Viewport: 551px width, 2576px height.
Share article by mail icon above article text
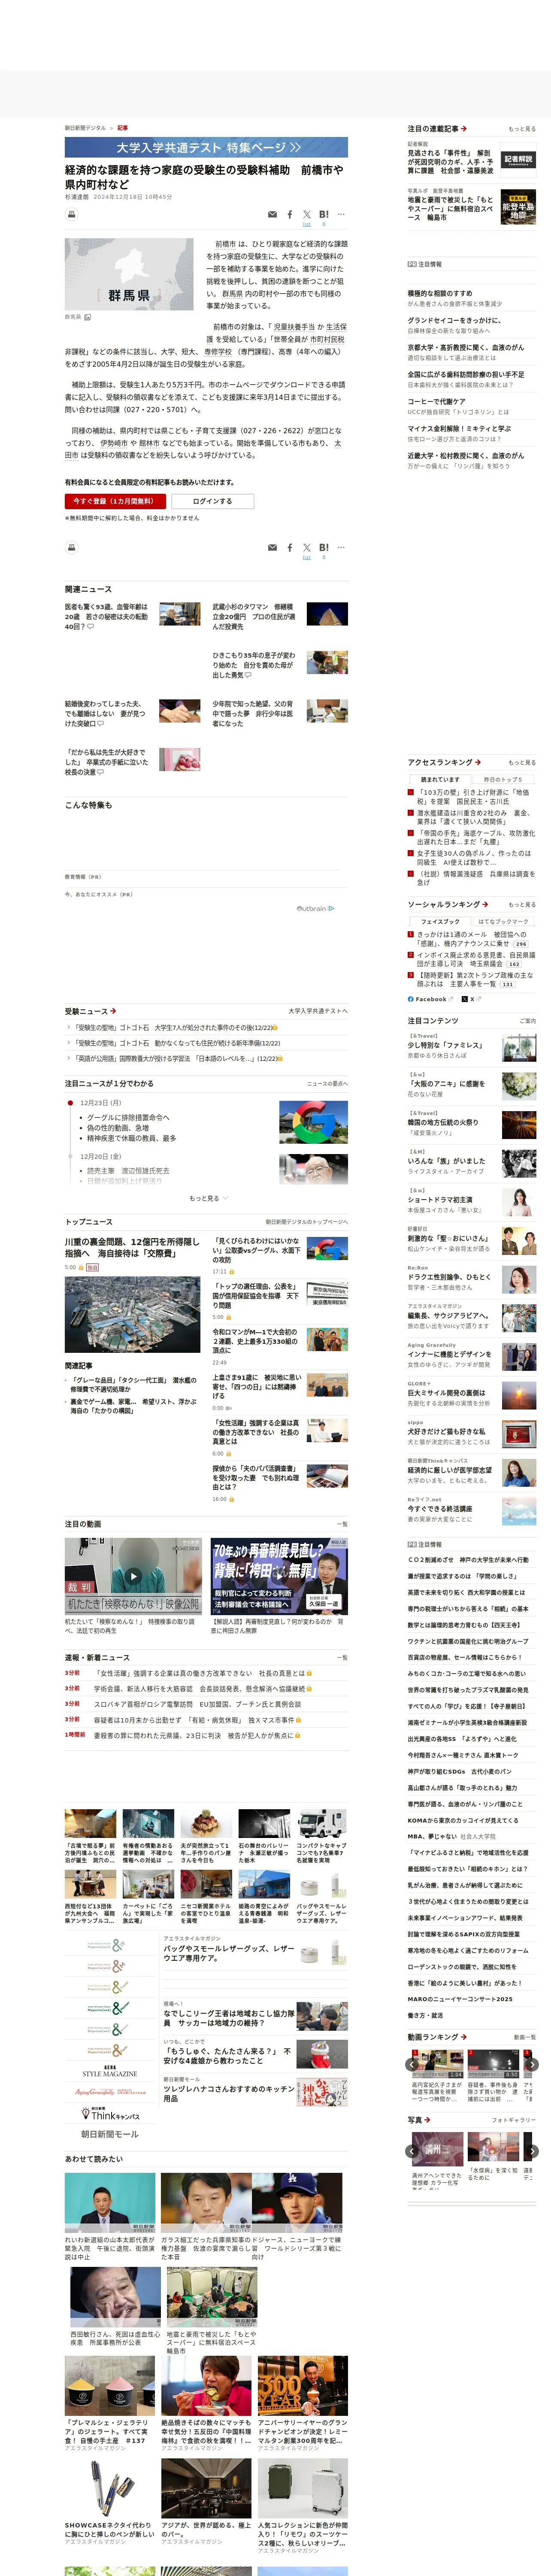pyautogui.click(x=272, y=214)
